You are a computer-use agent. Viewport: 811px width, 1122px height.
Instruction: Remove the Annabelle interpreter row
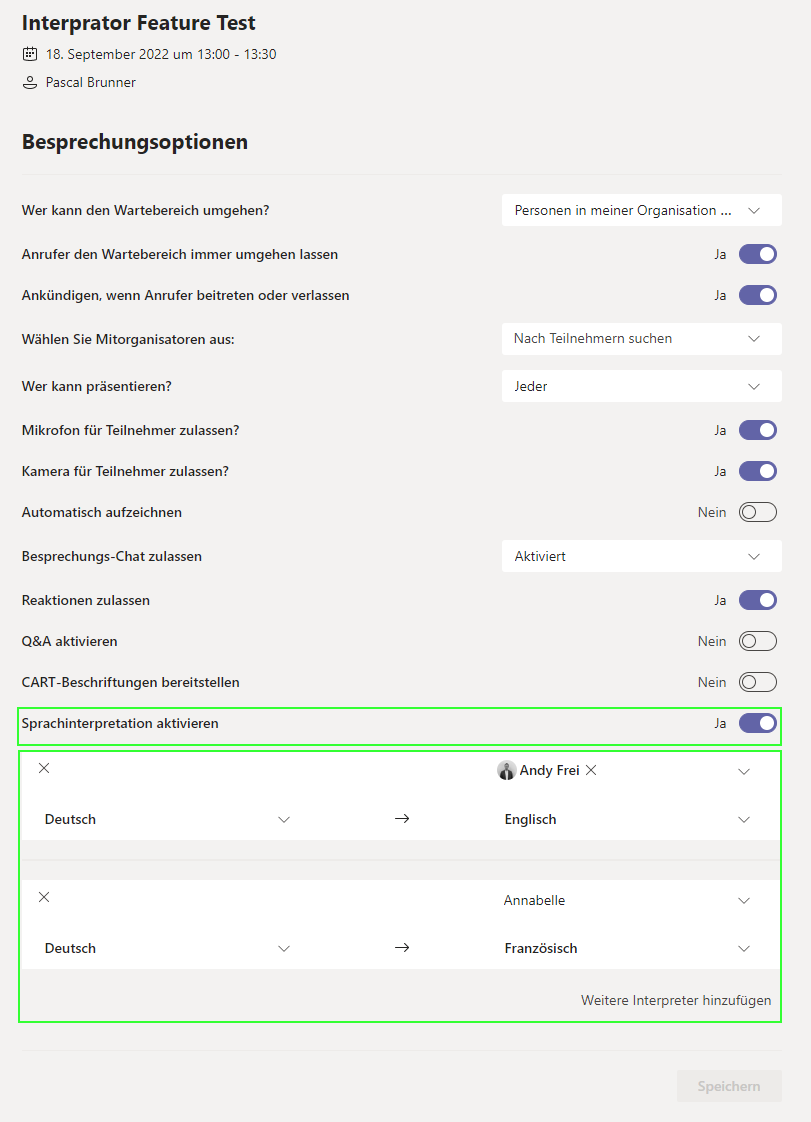(44, 897)
